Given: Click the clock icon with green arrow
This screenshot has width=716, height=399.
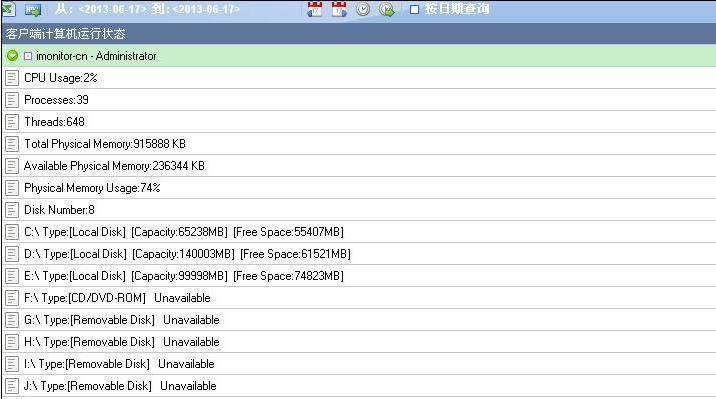Looking at the screenshot, I should 387,9.
